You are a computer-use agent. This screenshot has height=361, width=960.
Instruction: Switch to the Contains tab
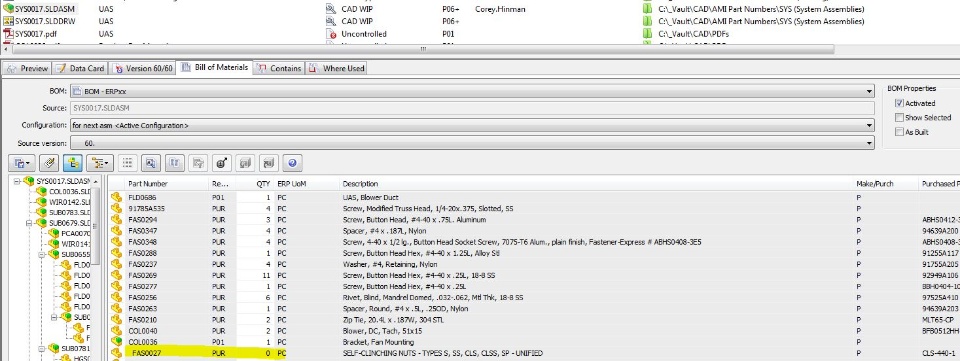(x=279, y=69)
